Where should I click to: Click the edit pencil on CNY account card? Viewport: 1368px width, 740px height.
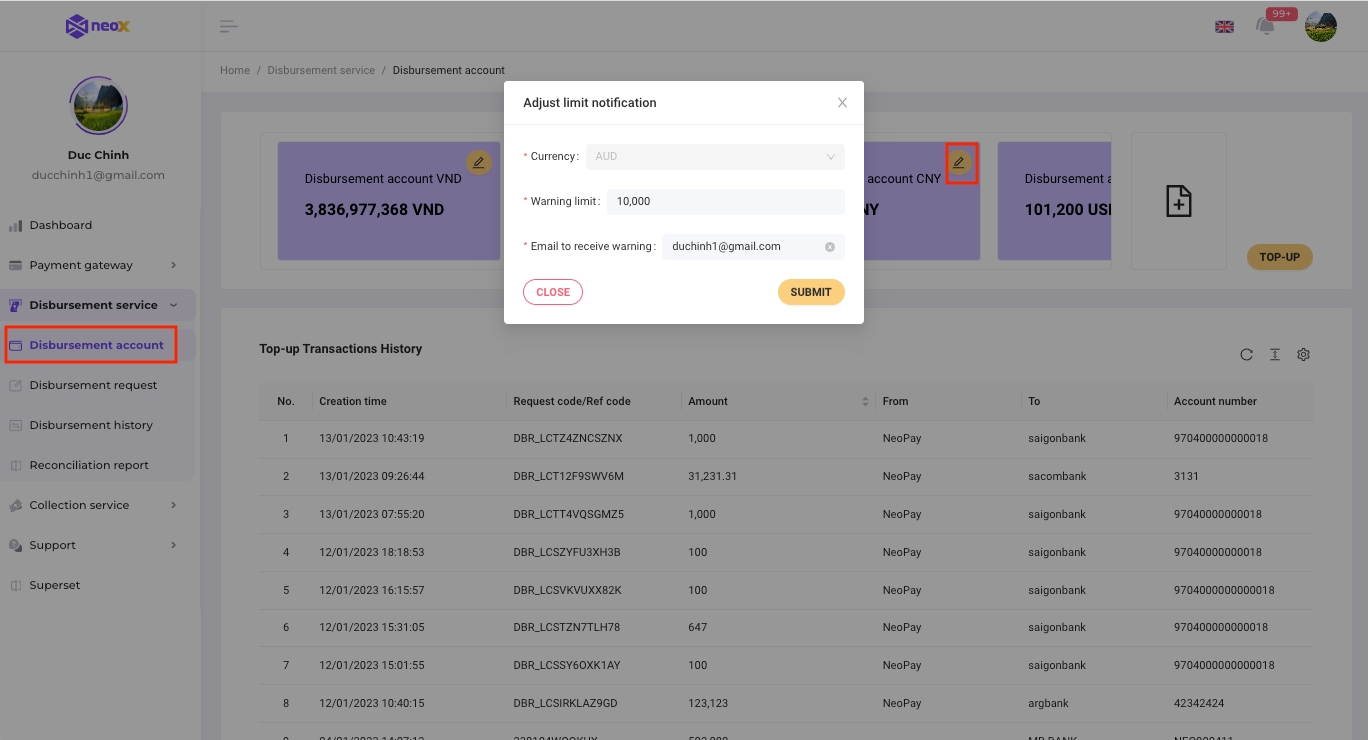pyautogui.click(x=959, y=162)
